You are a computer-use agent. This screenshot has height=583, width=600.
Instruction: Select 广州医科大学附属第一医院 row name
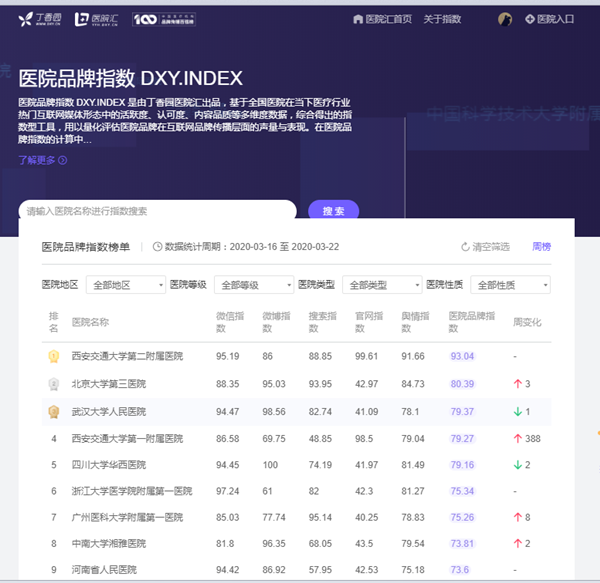(x=127, y=517)
